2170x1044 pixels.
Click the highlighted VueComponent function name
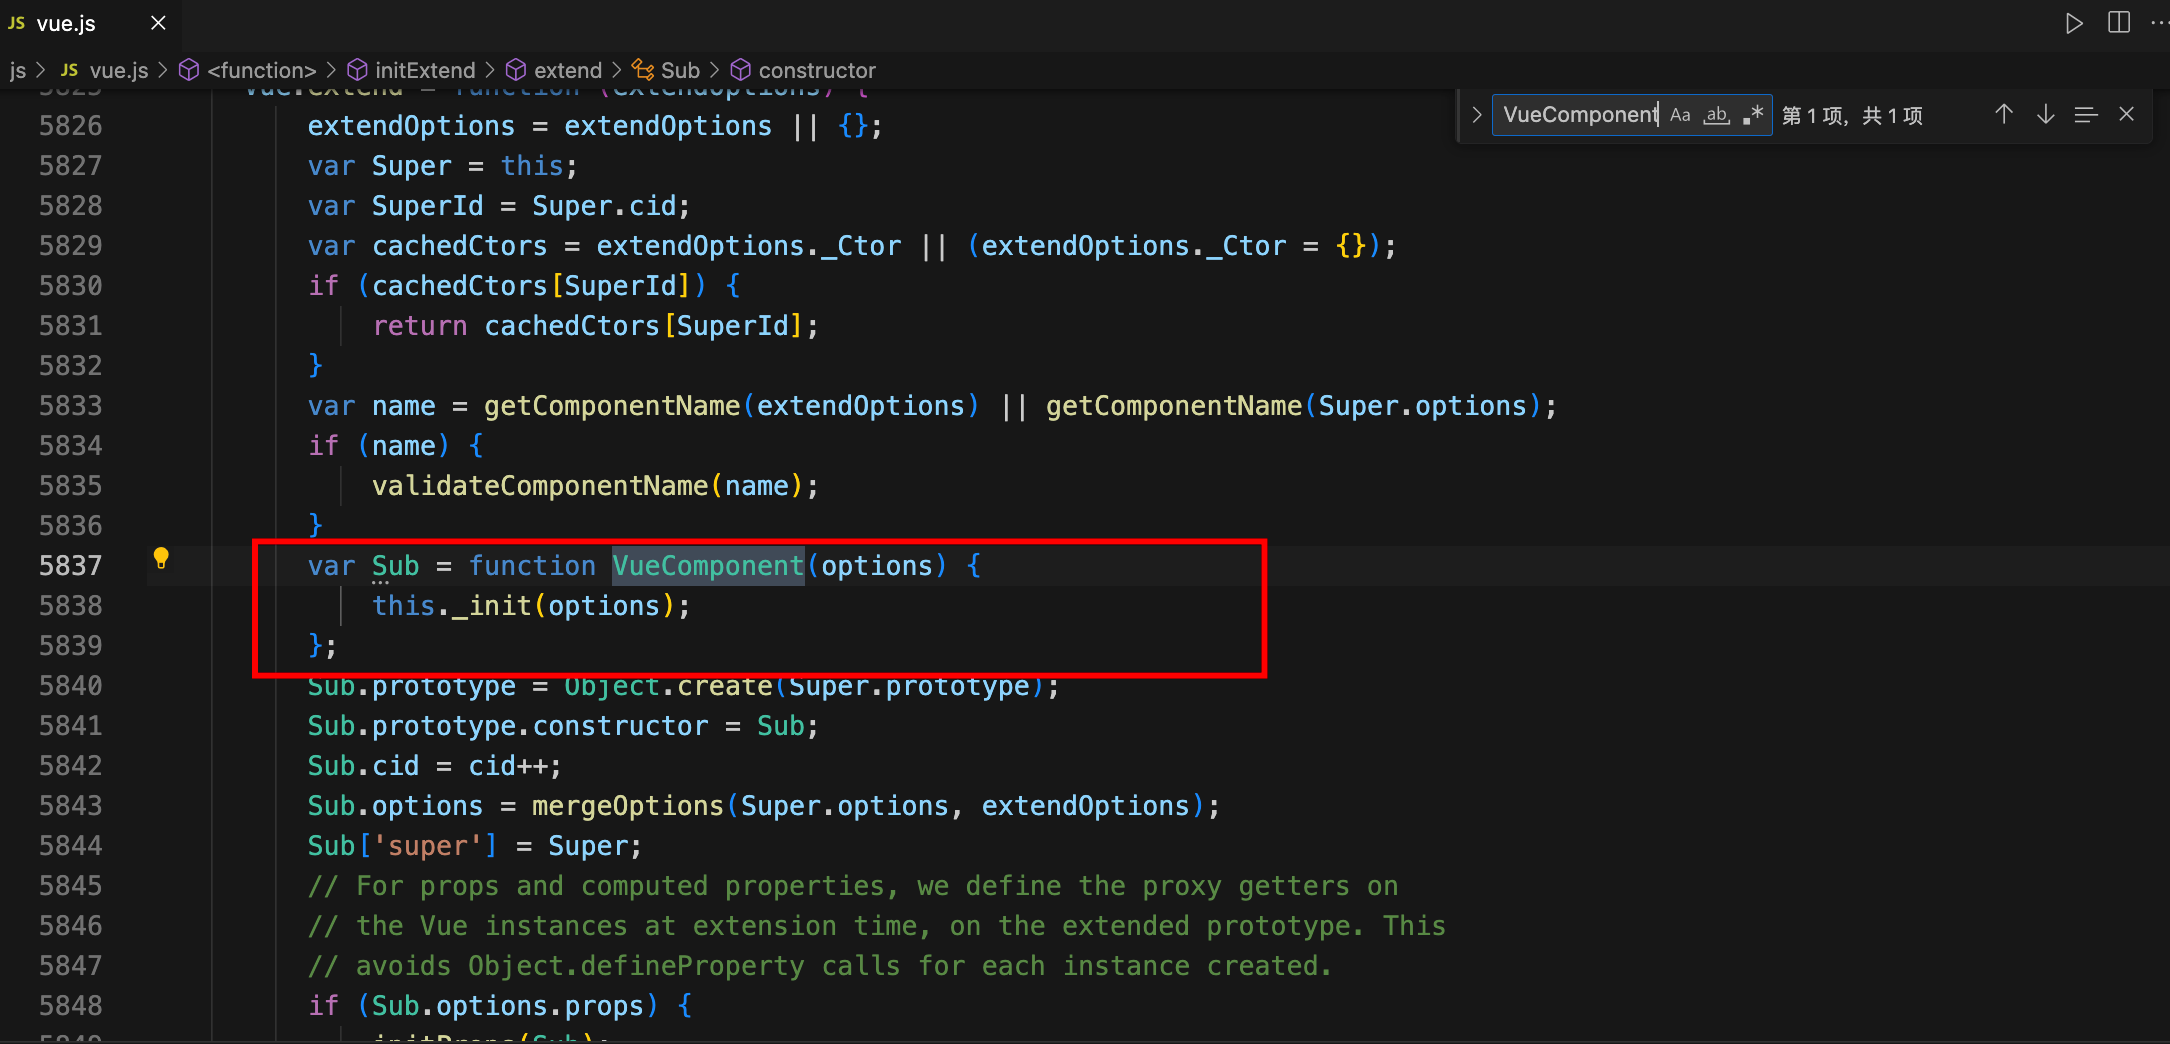(708, 566)
